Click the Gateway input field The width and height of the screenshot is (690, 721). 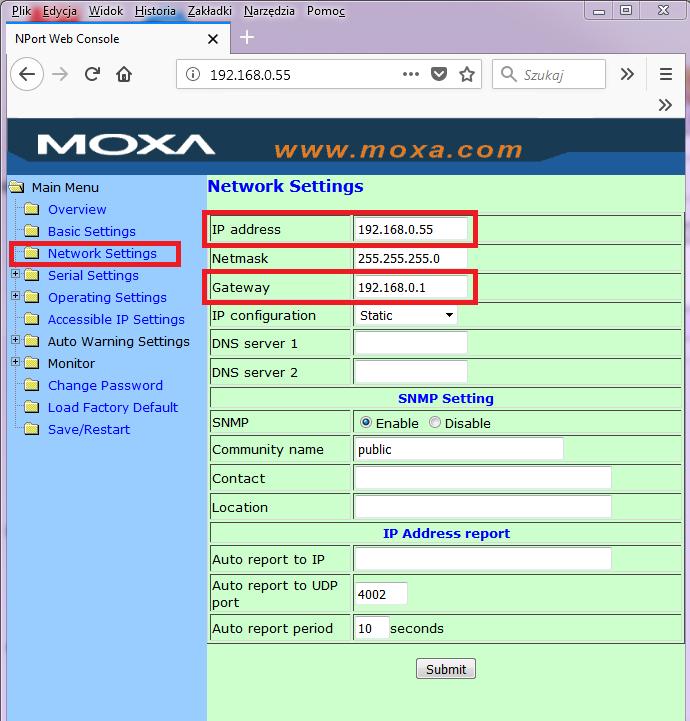(x=411, y=287)
